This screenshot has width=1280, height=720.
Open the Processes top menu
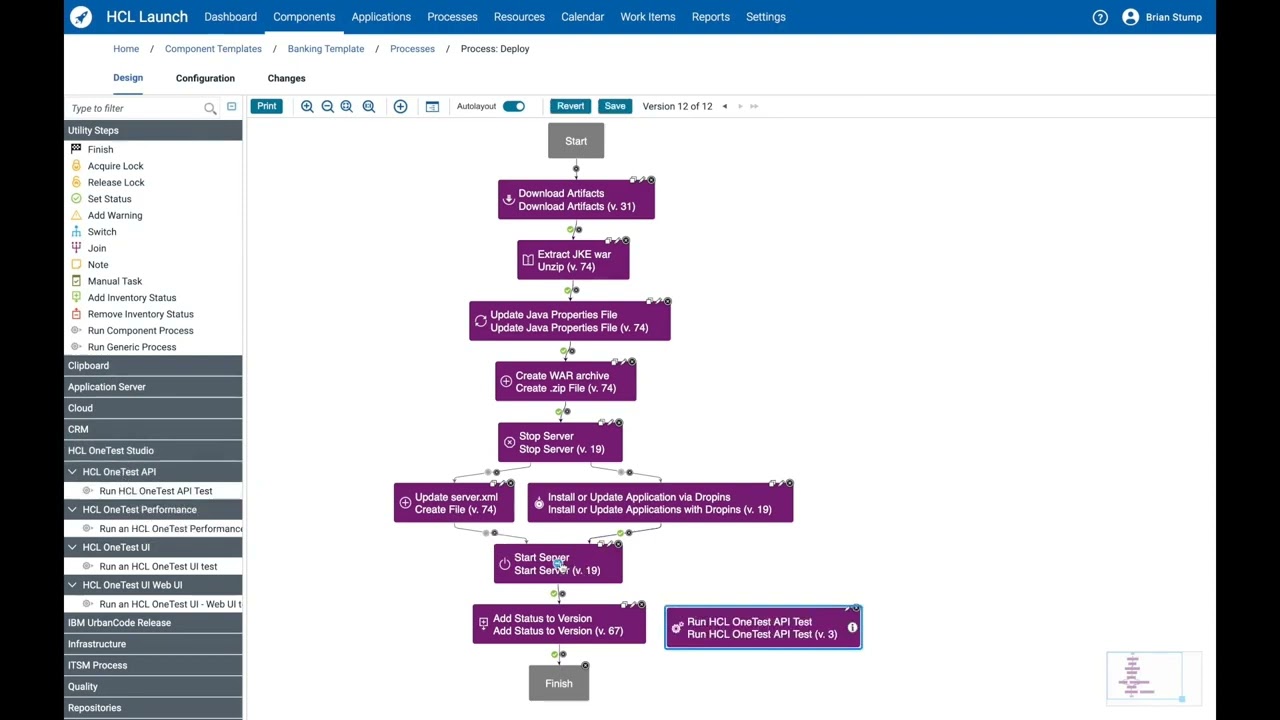[452, 17]
